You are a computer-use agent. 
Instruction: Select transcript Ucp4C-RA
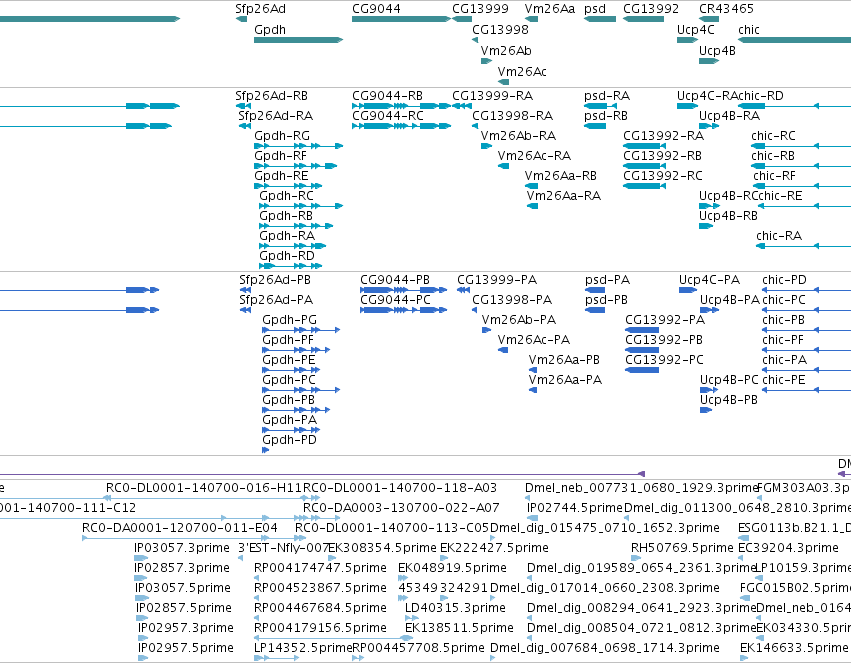(x=688, y=106)
